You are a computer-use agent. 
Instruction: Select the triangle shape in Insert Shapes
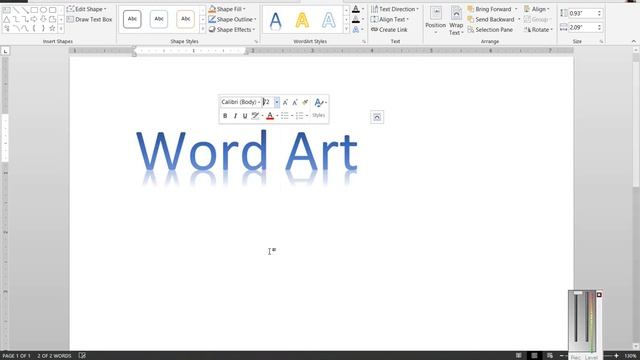[7, 19]
